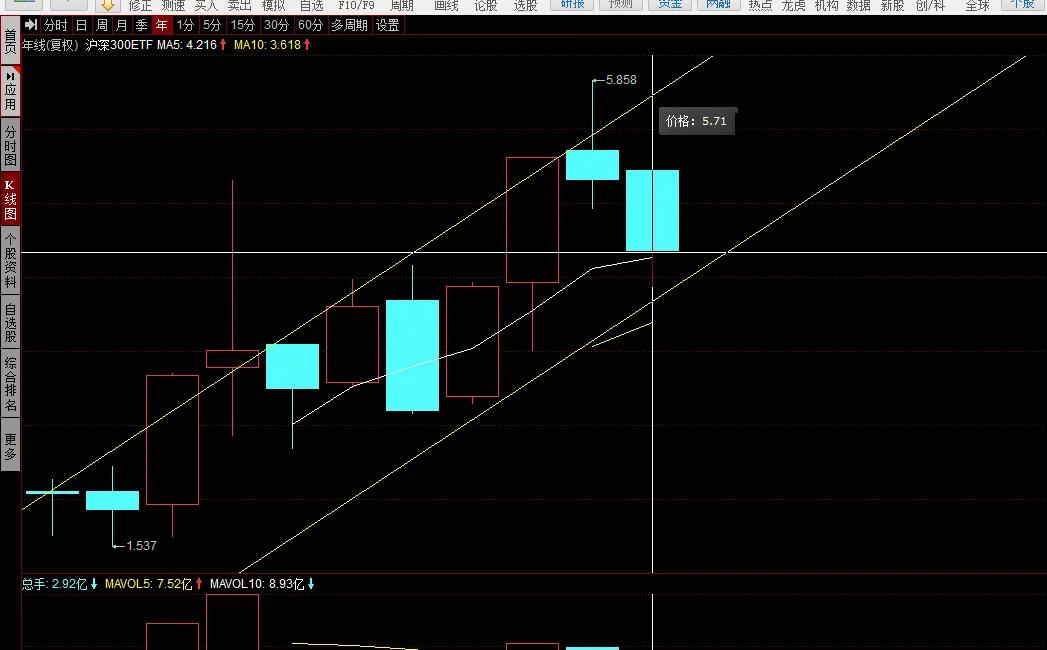
Task: Click the 模拟 toolbar item
Action: click(x=273, y=5)
